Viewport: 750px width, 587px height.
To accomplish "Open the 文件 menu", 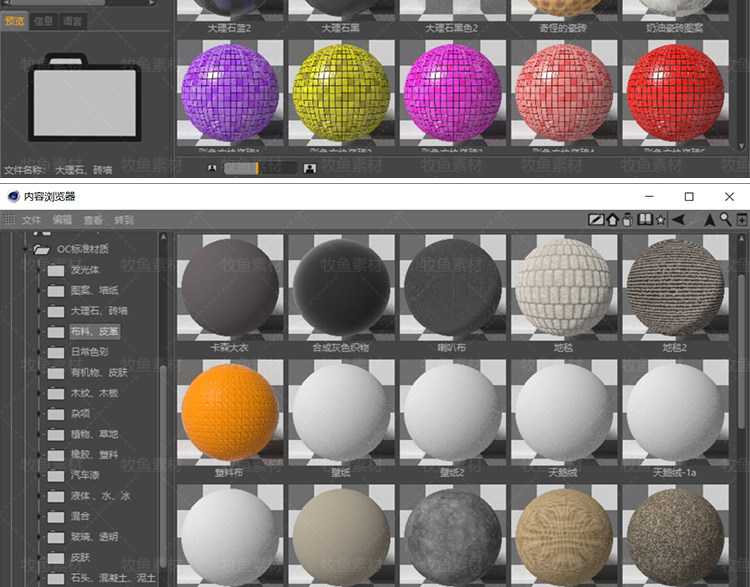I will coord(31,220).
